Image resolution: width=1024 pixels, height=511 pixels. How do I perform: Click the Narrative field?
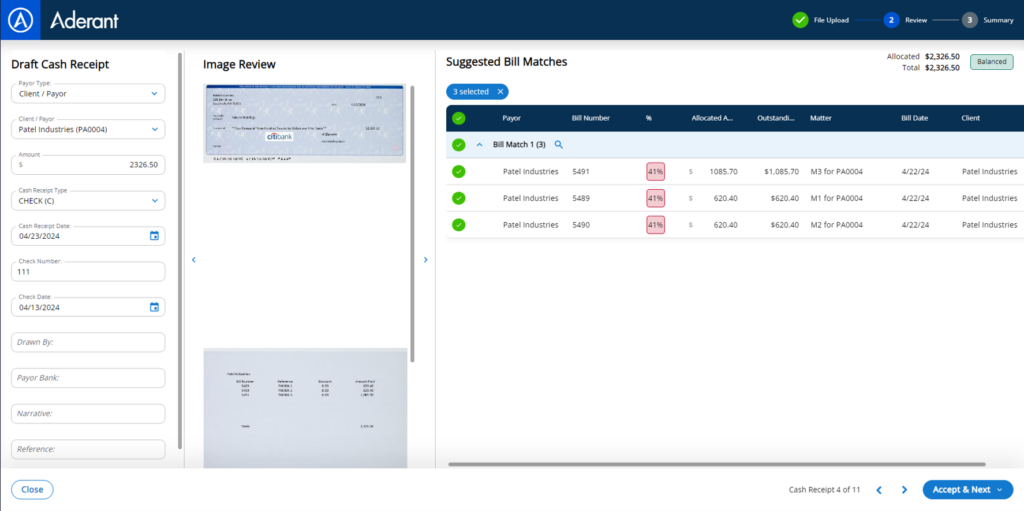pos(88,414)
